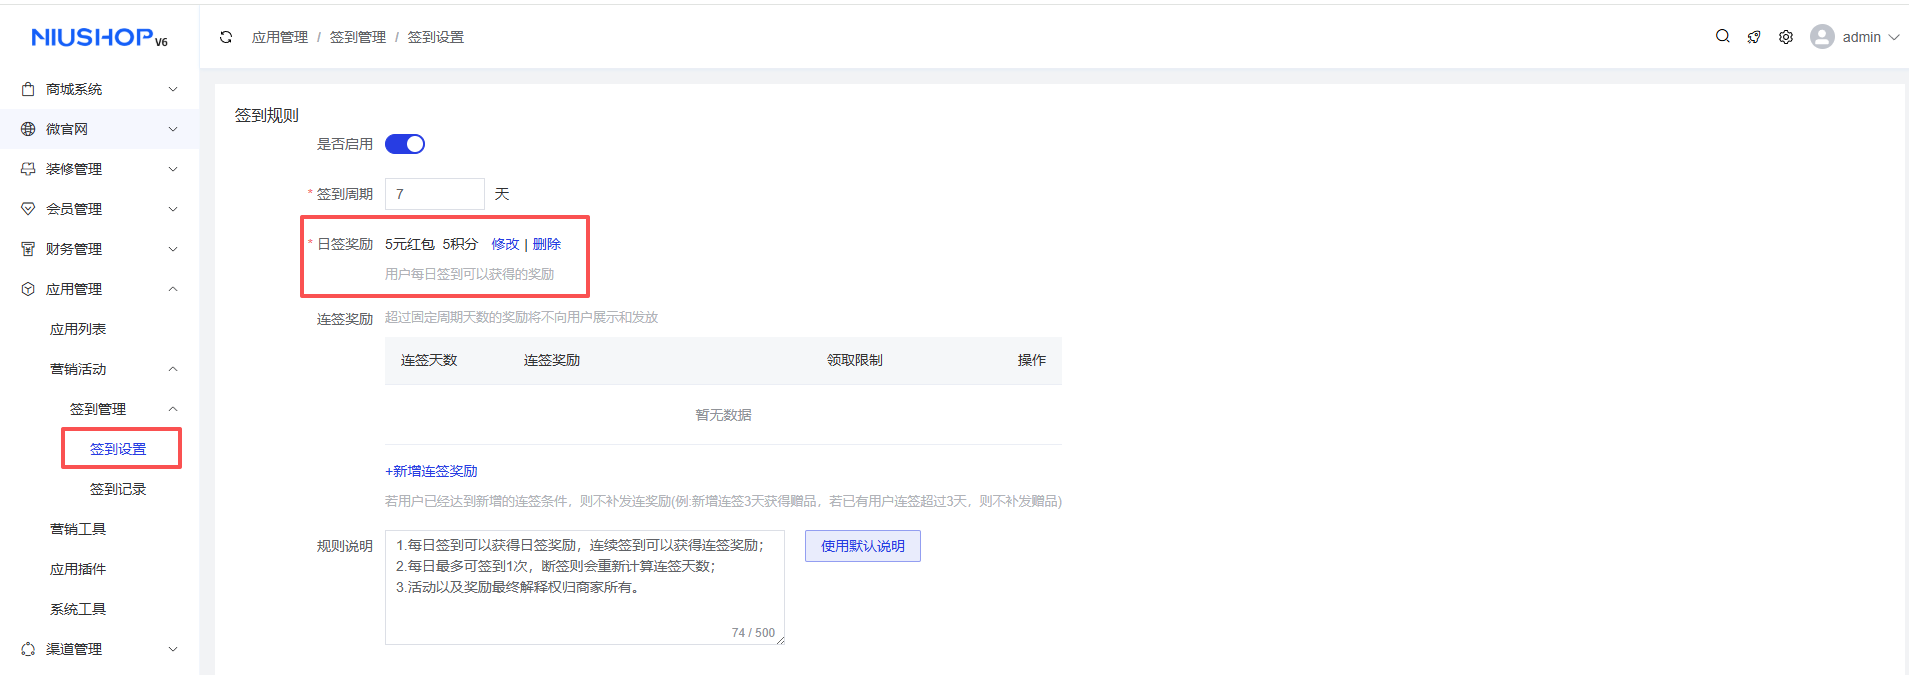Click 修改 link for daily reward
The height and width of the screenshot is (675, 1909).
tap(505, 244)
